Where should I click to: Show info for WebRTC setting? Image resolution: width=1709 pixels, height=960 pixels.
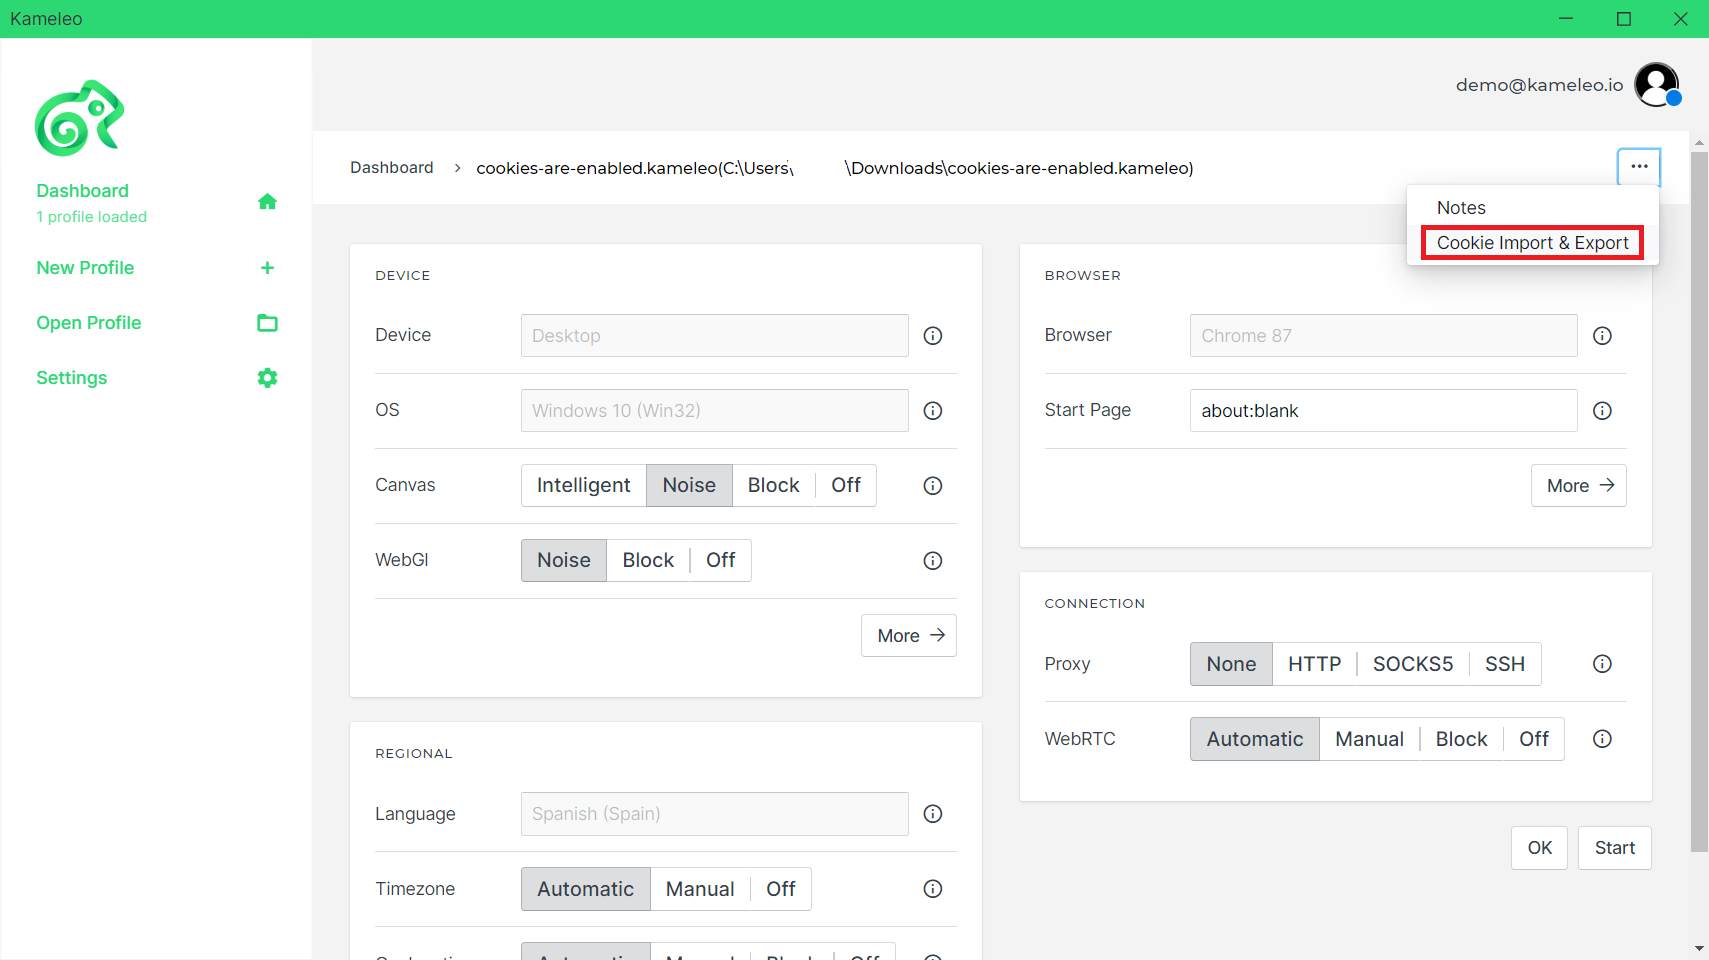[1602, 739]
